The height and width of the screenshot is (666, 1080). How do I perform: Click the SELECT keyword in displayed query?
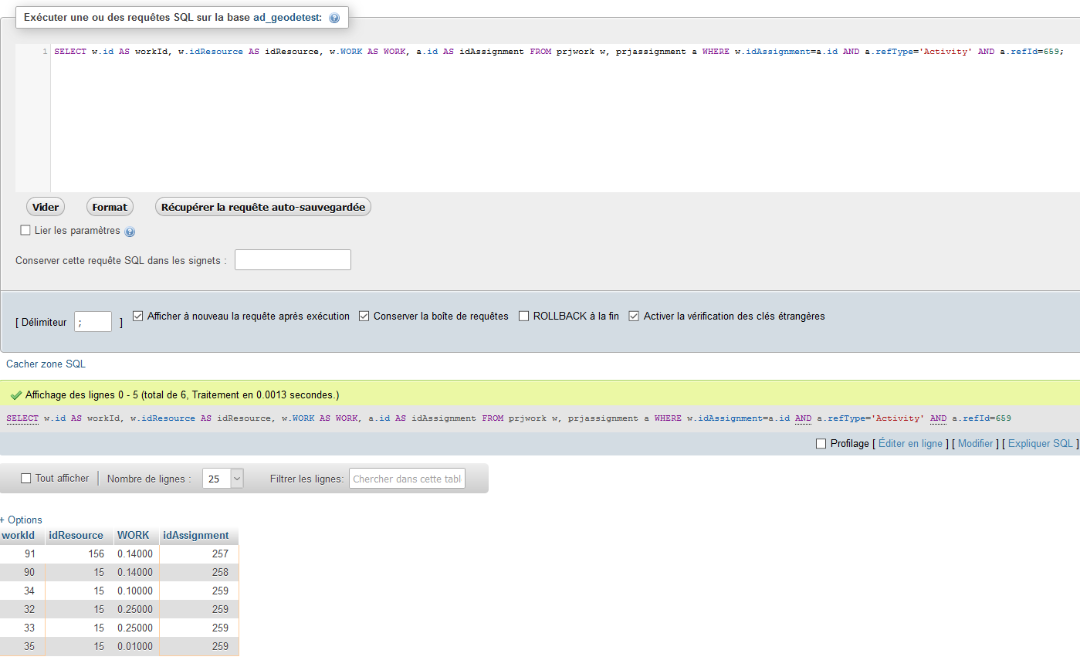coord(23,418)
